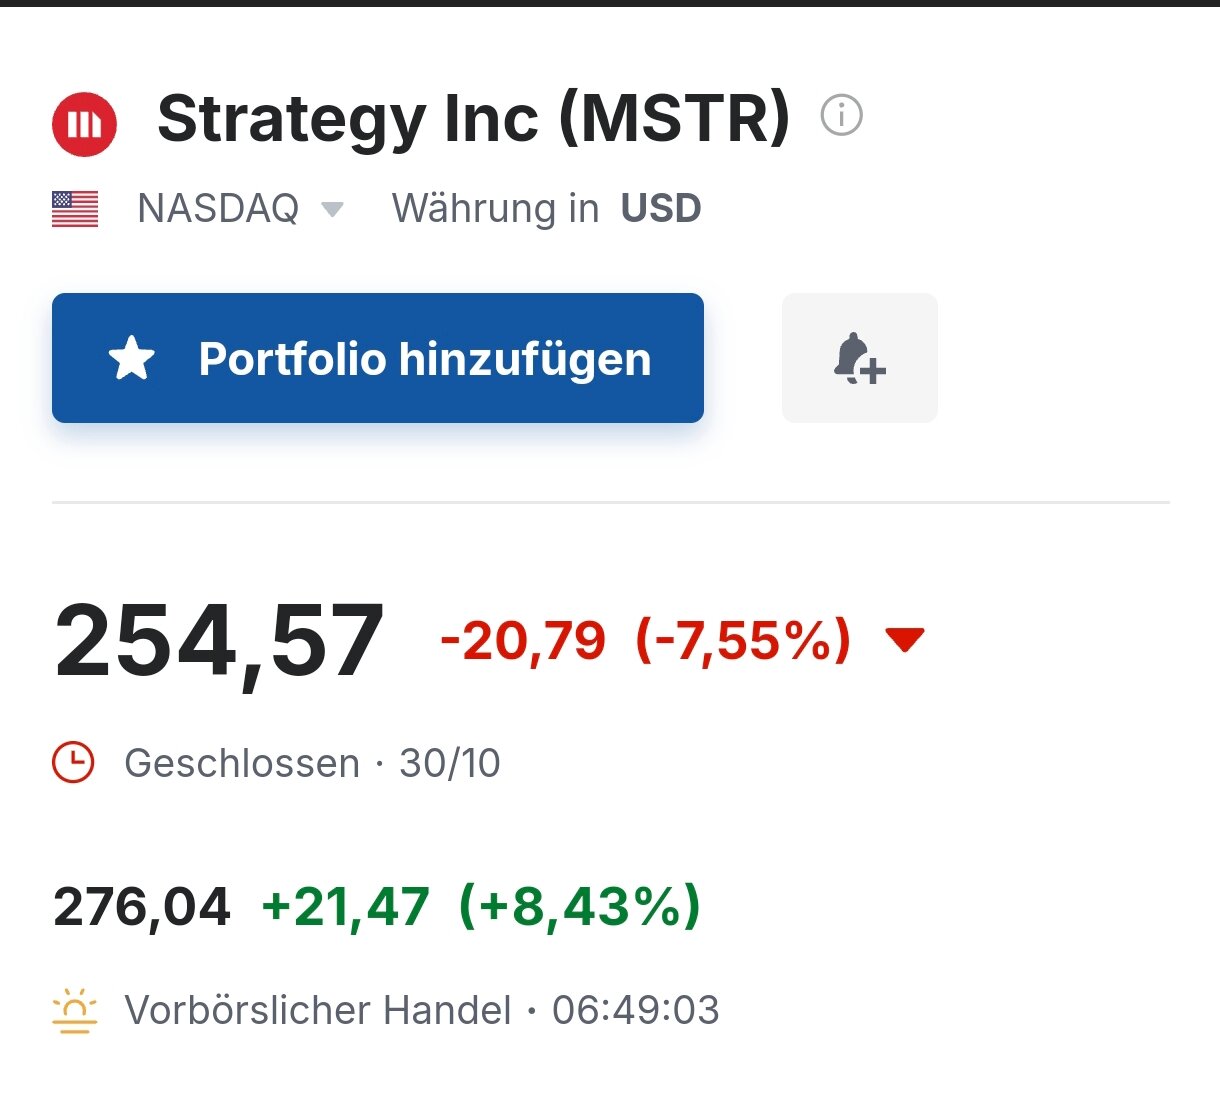1220x1099 pixels.
Task: Click the star icon in portfolio button
Action: click(132, 358)
